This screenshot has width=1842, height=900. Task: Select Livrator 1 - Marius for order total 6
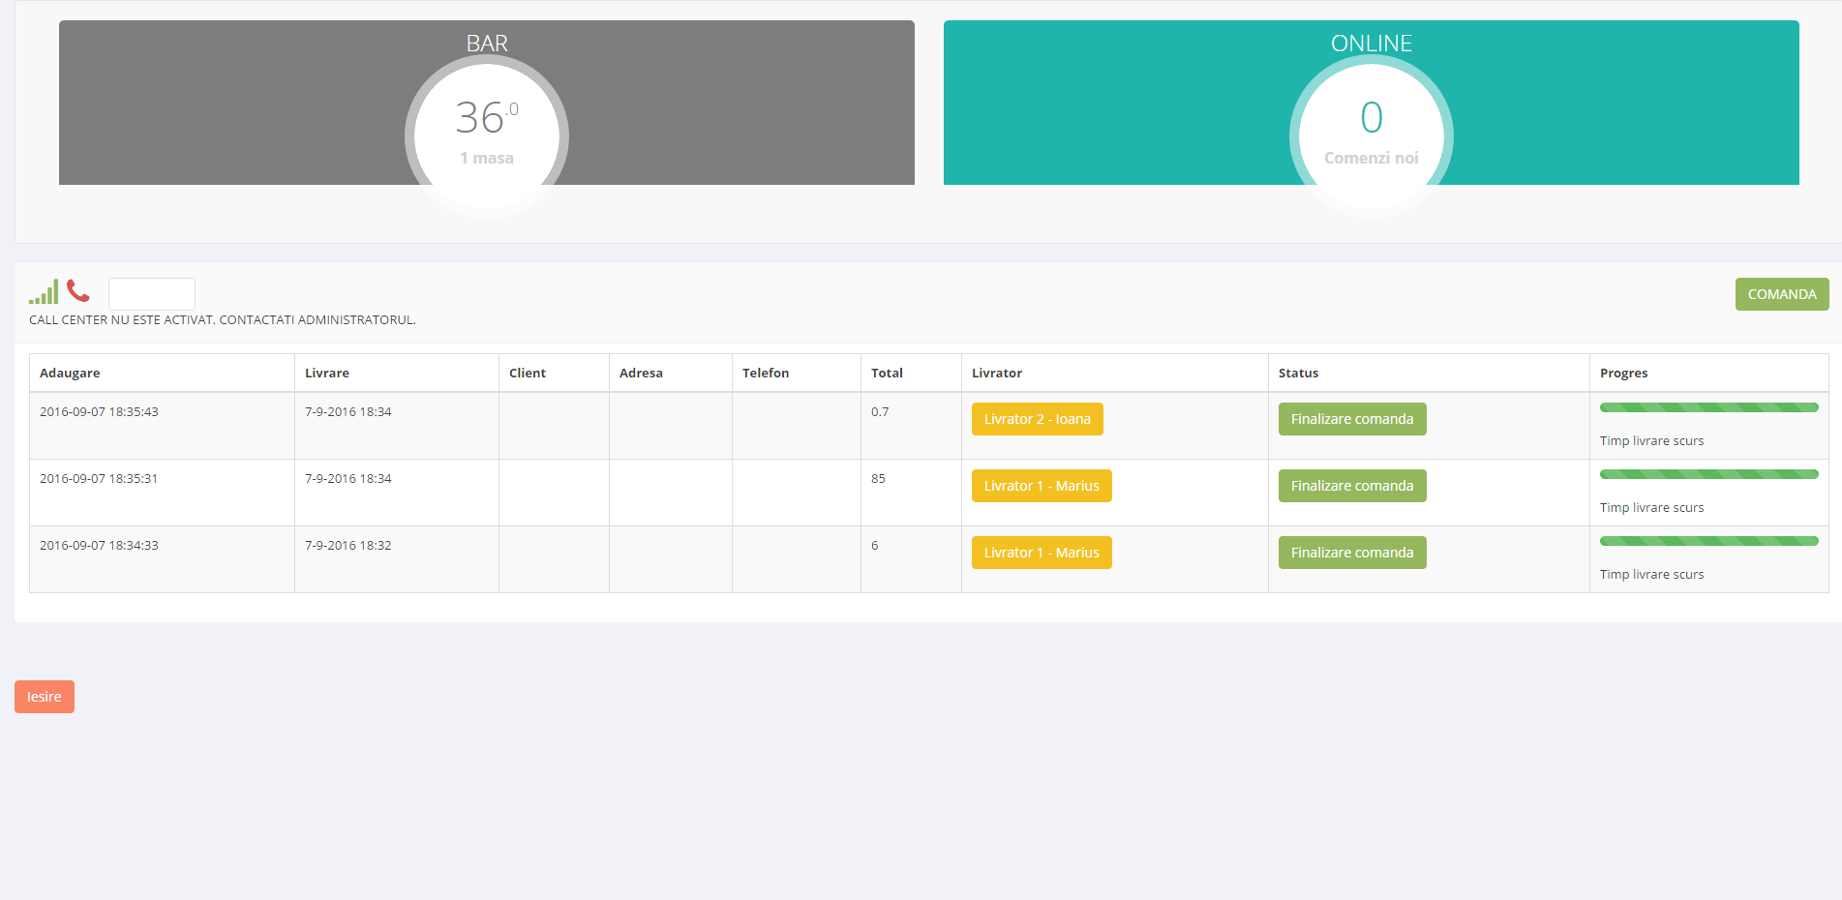1041,553
